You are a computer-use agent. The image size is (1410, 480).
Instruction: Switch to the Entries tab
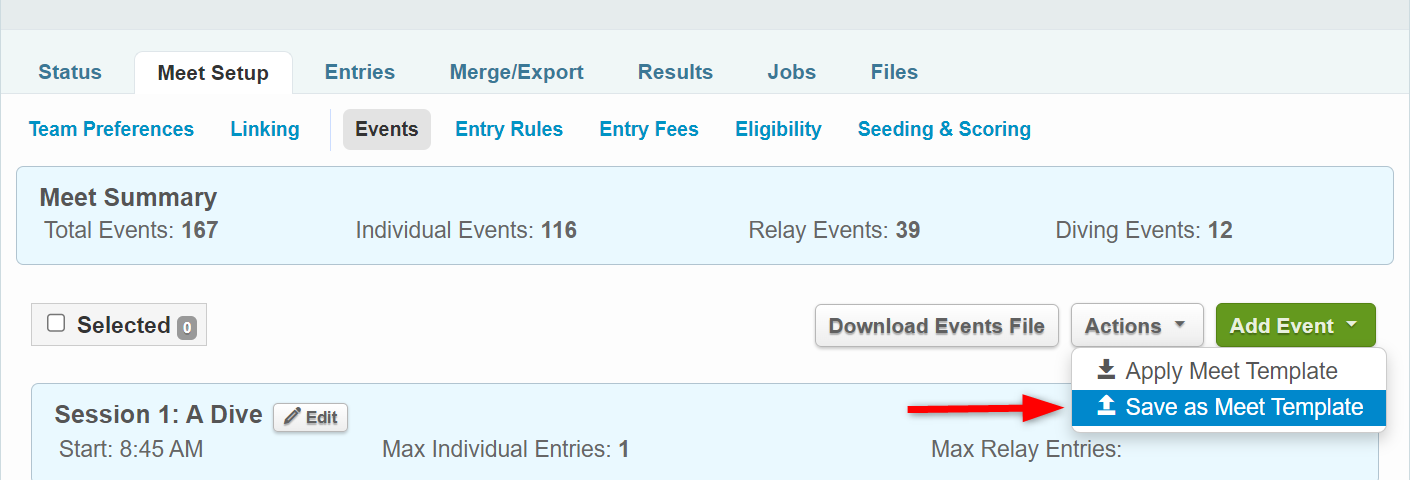tap(360, 72)
